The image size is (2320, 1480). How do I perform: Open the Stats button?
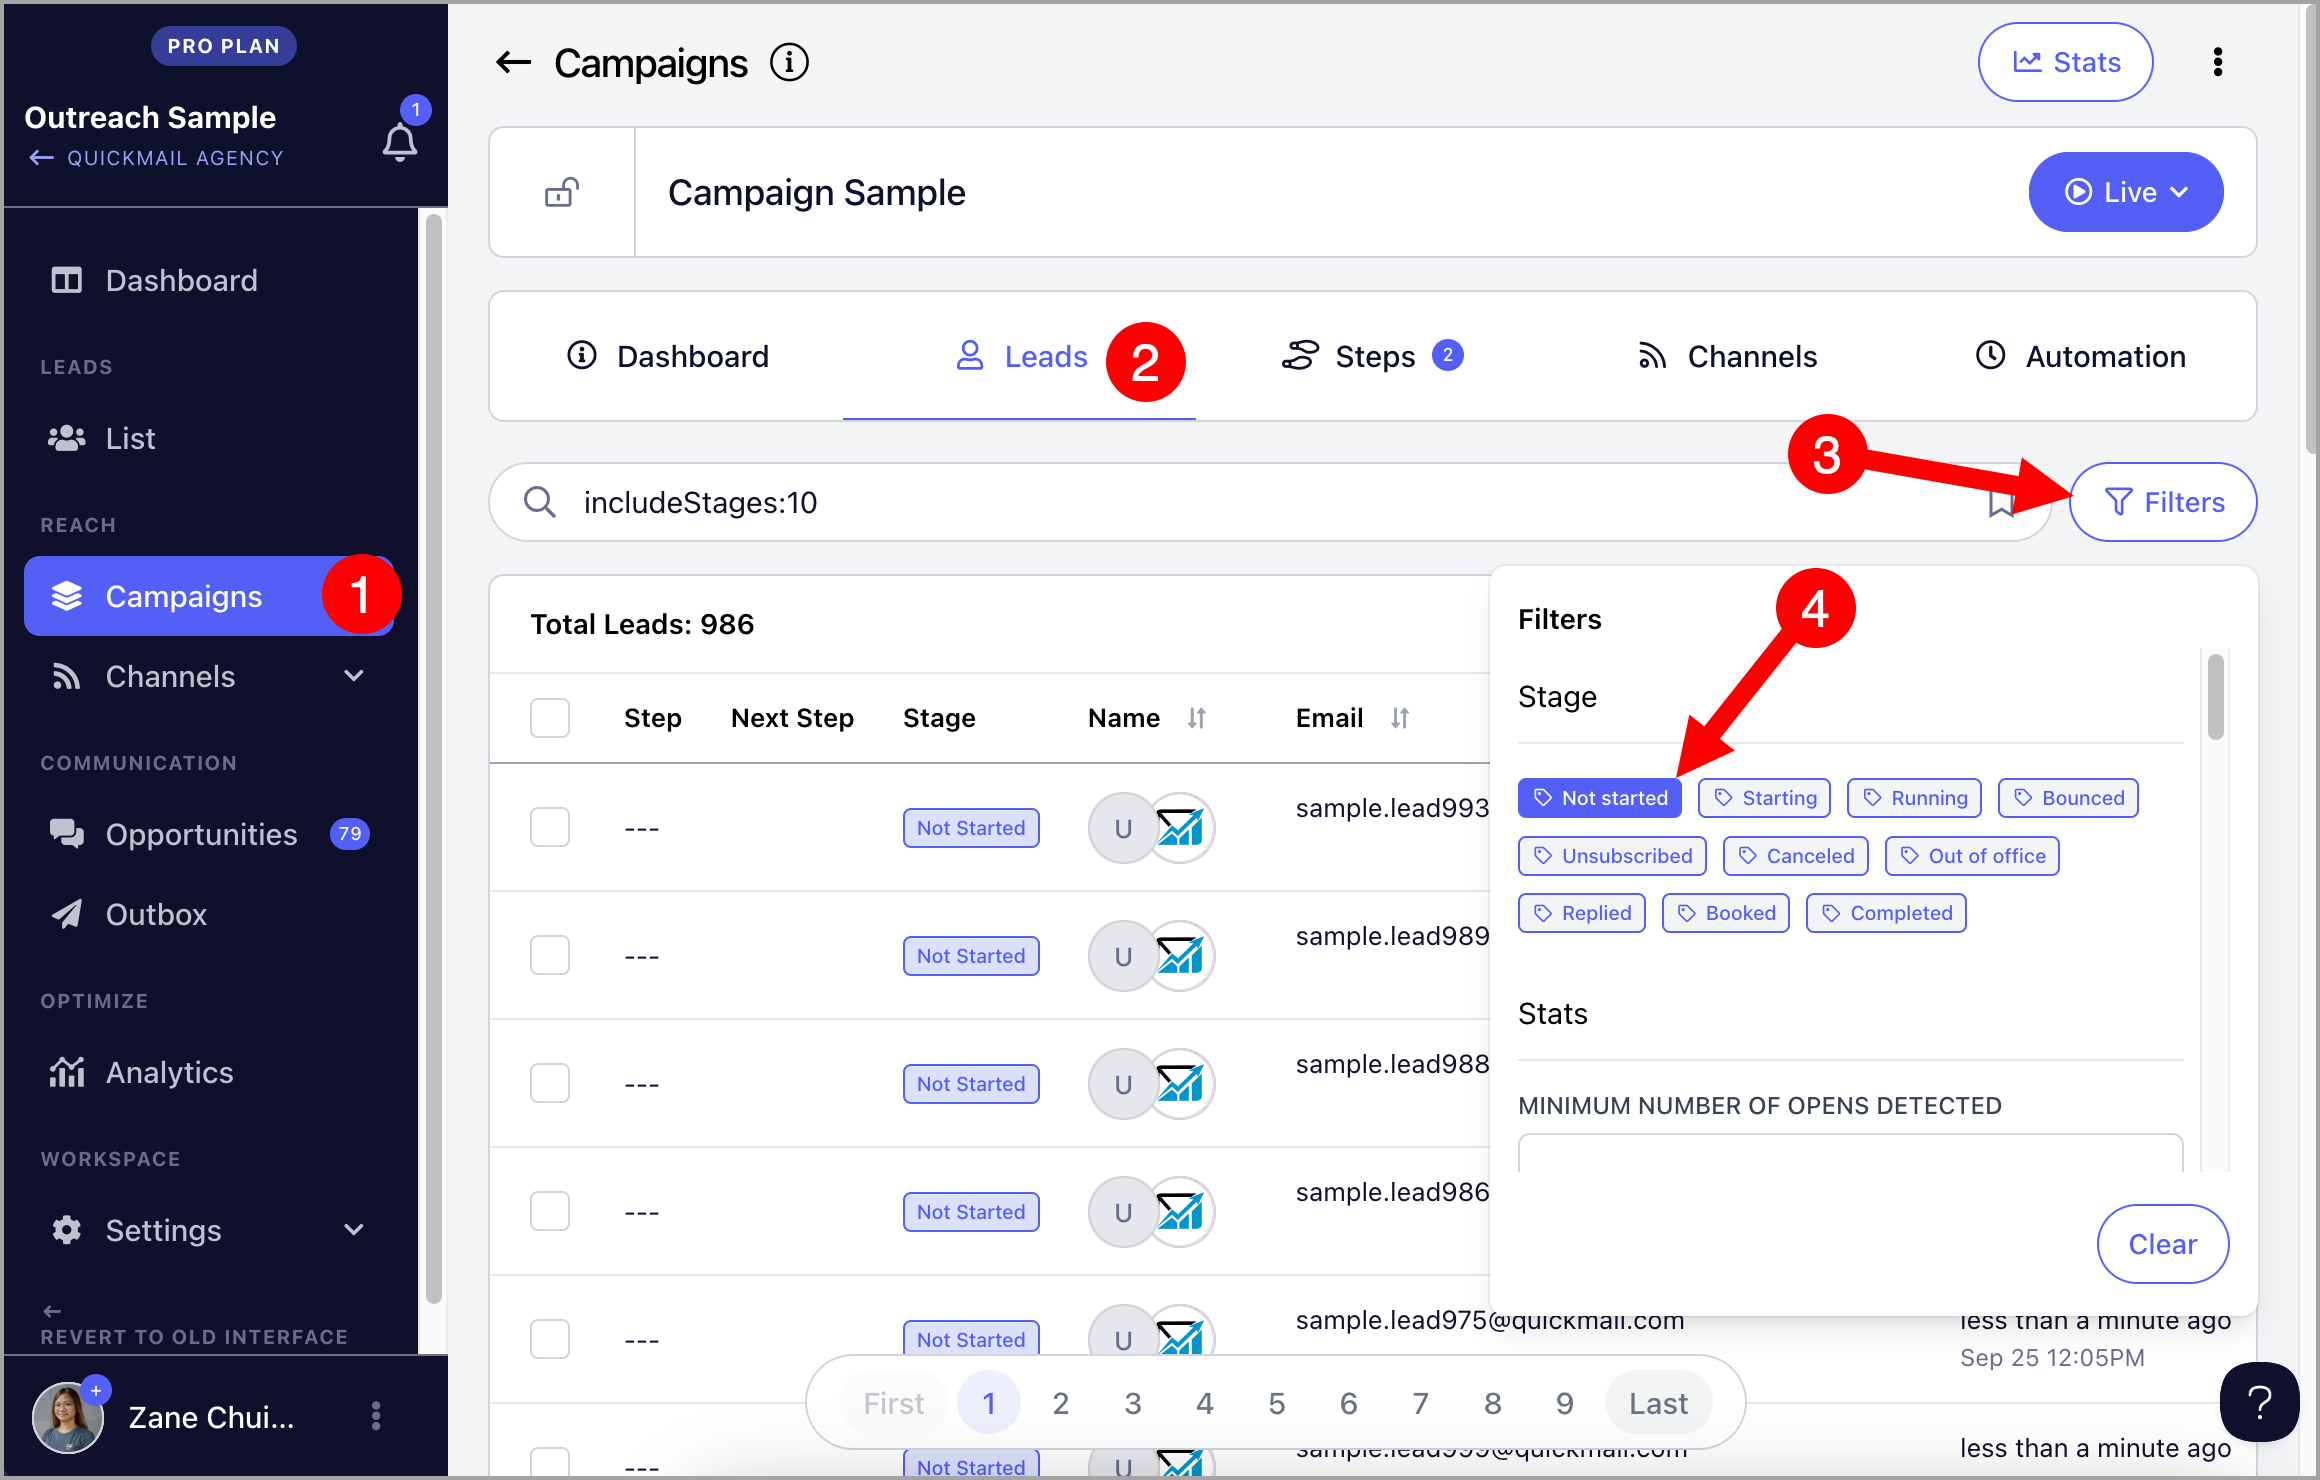point(2065,62)
